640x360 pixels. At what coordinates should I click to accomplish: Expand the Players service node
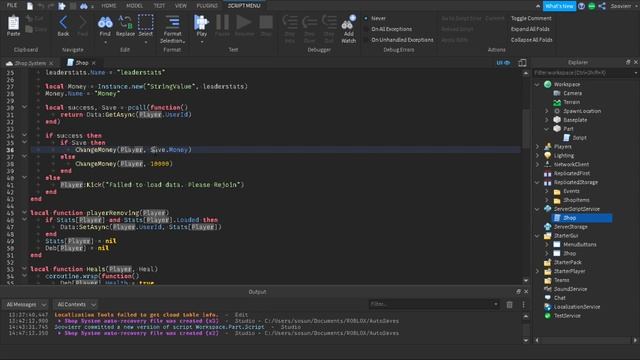pos(537,147)
